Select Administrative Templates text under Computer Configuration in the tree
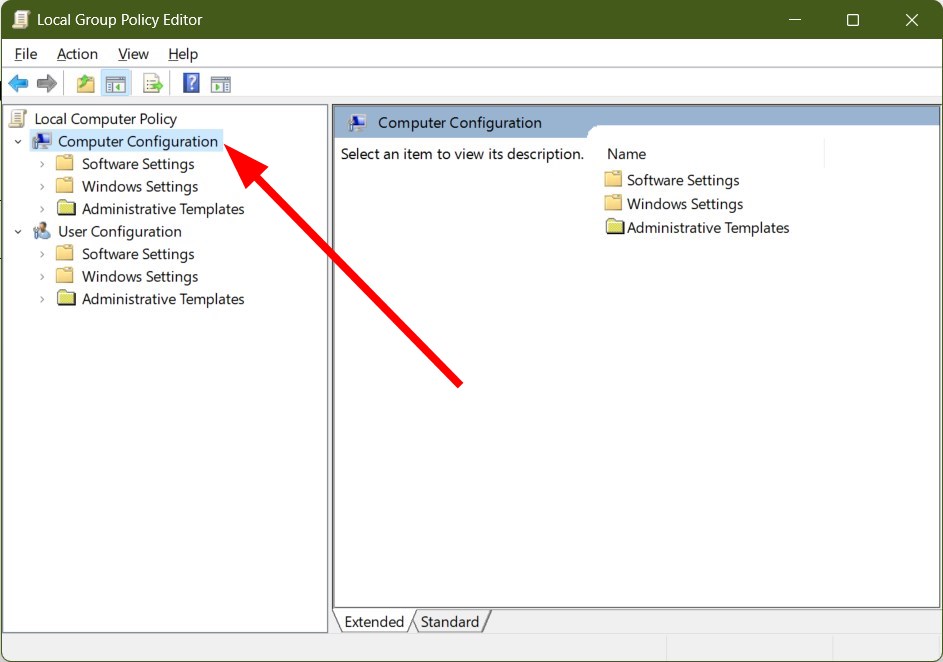The width and height of the screenshot is (943, 662). 163,209
